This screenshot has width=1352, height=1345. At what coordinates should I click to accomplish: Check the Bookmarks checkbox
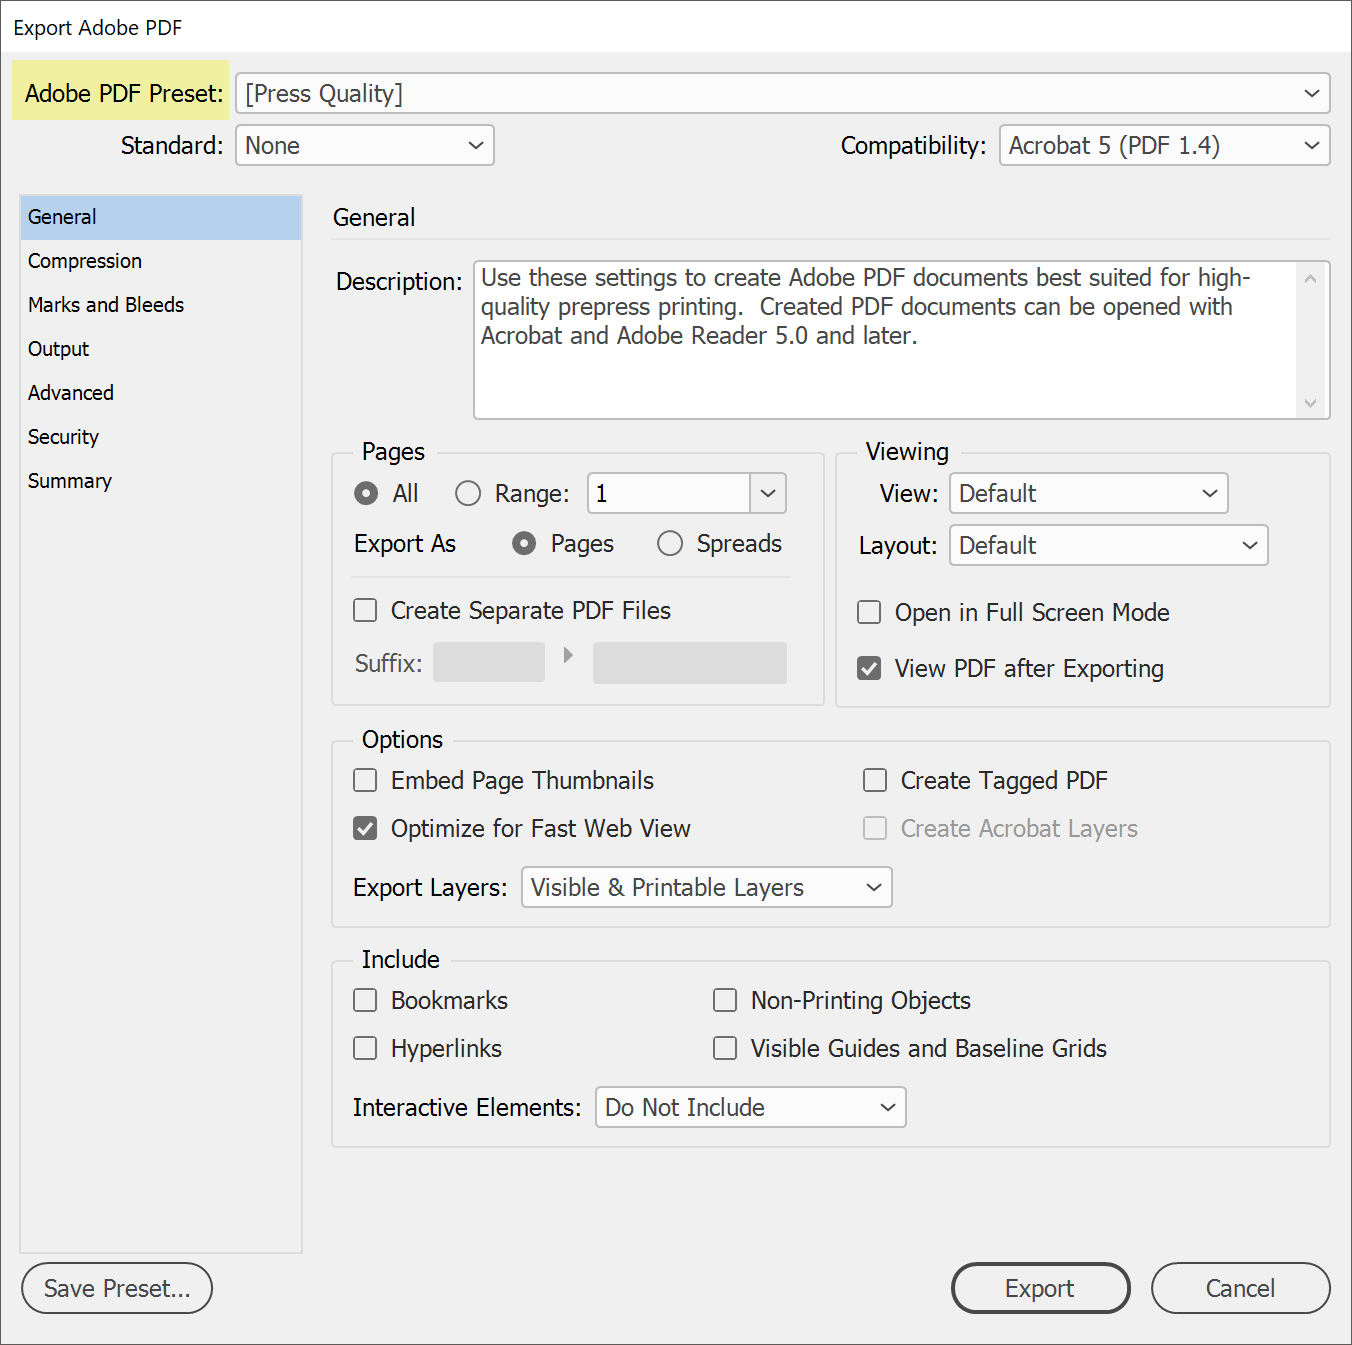[365, 1000]
